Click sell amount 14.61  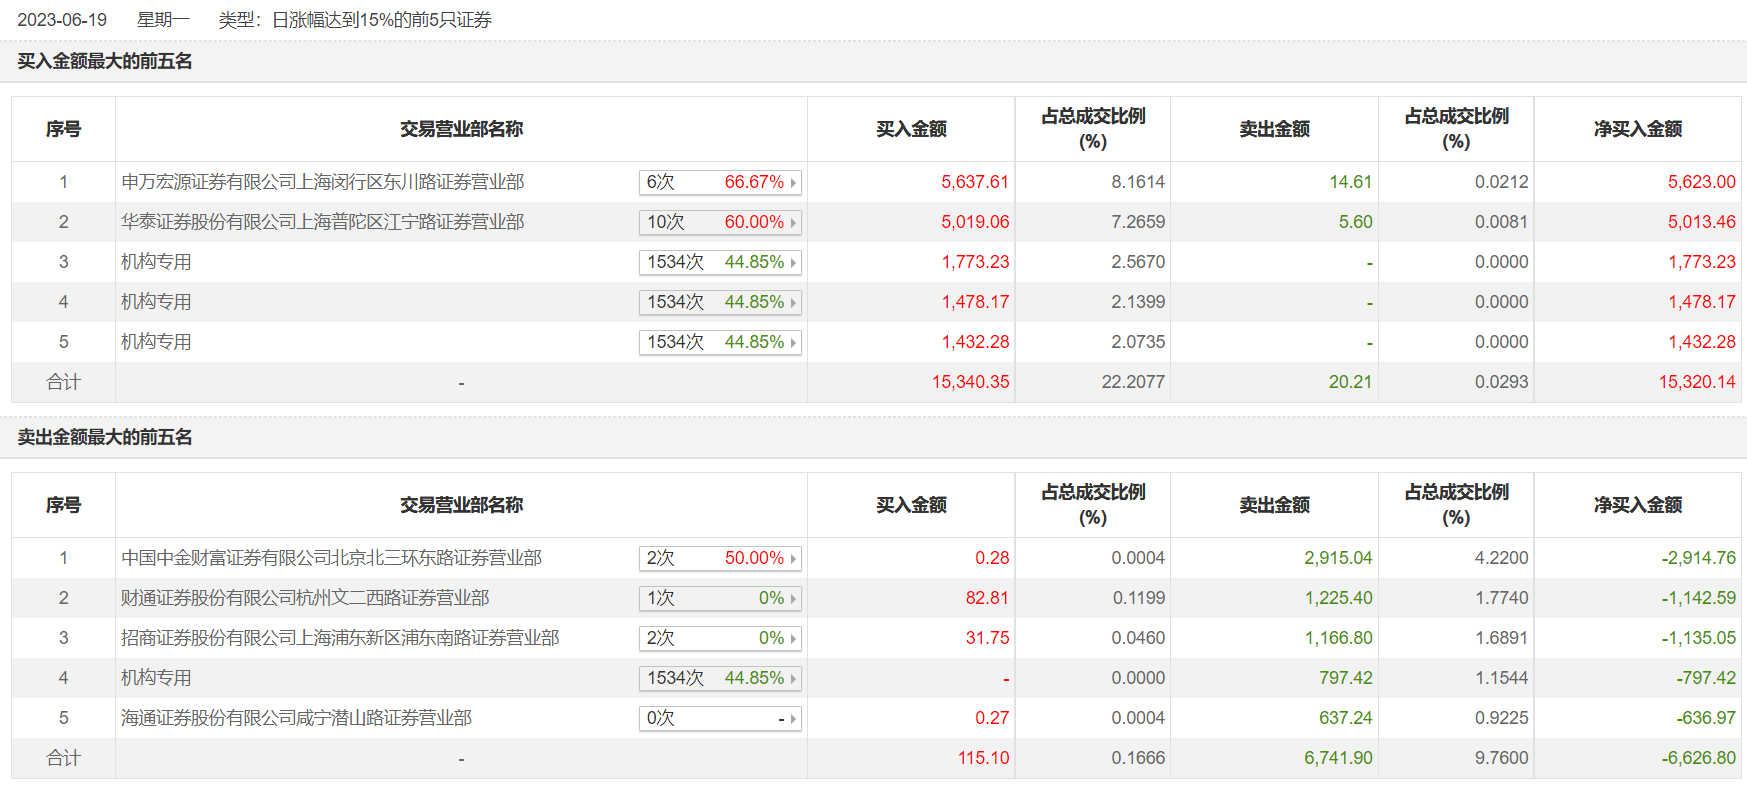tap(1351, 182)
